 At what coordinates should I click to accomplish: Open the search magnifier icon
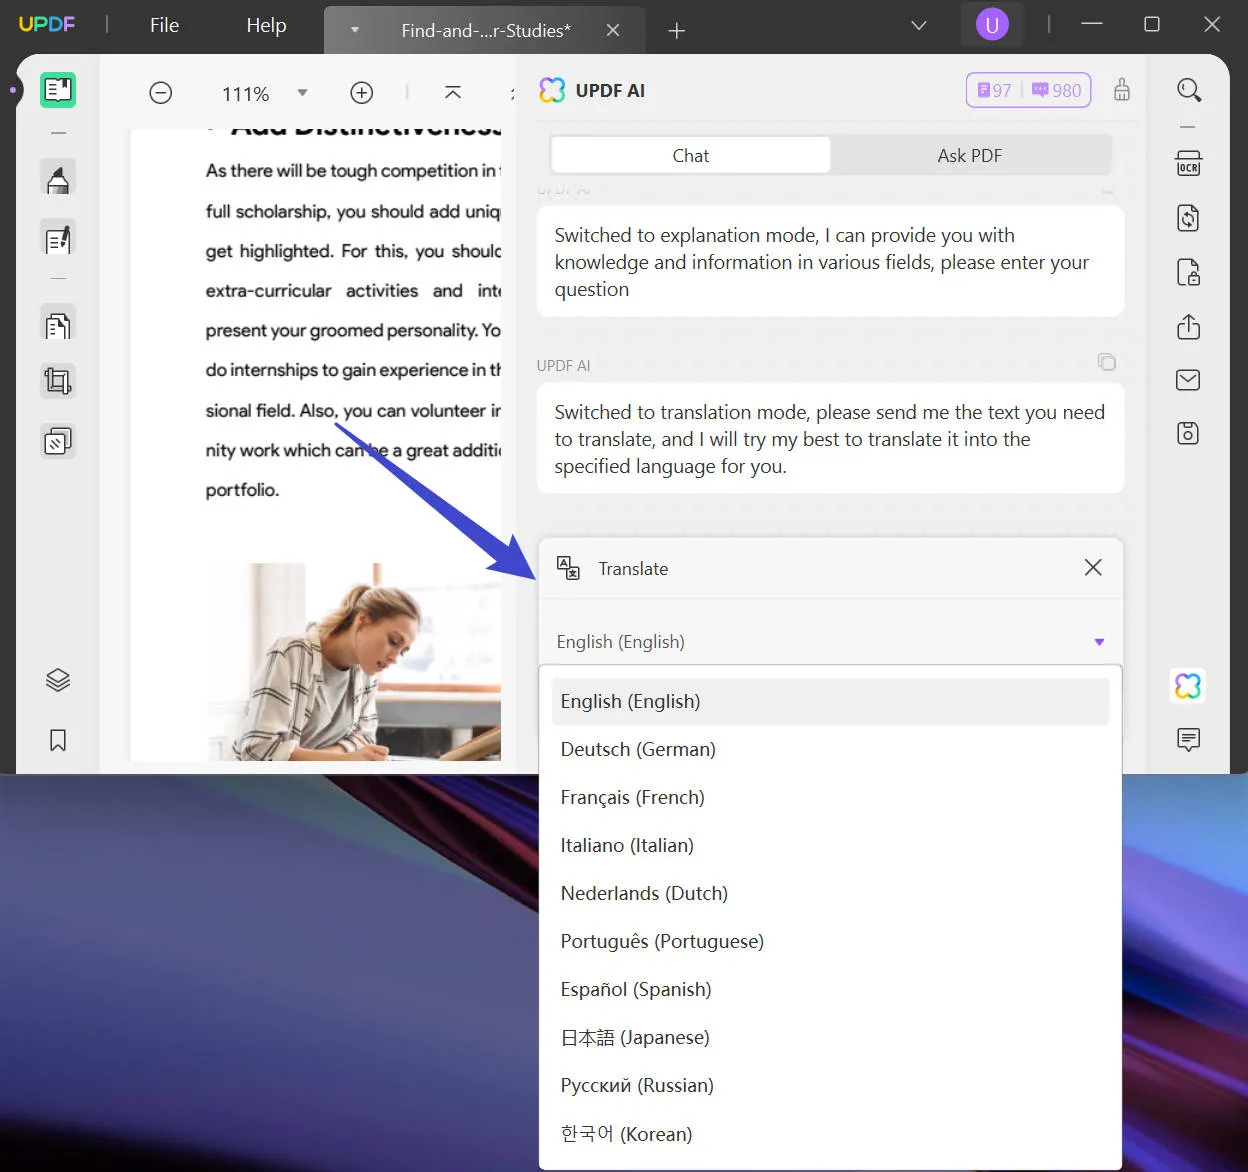pos(1188,90)
